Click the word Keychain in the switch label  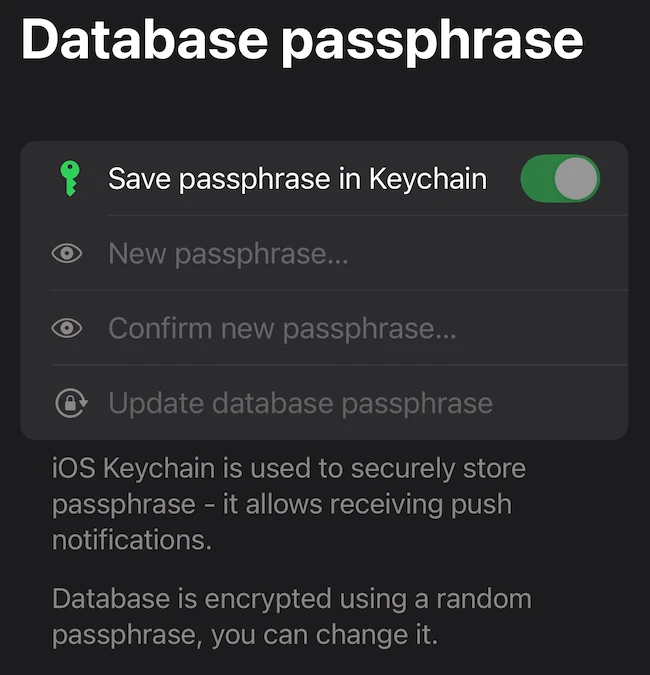(428, 179)
